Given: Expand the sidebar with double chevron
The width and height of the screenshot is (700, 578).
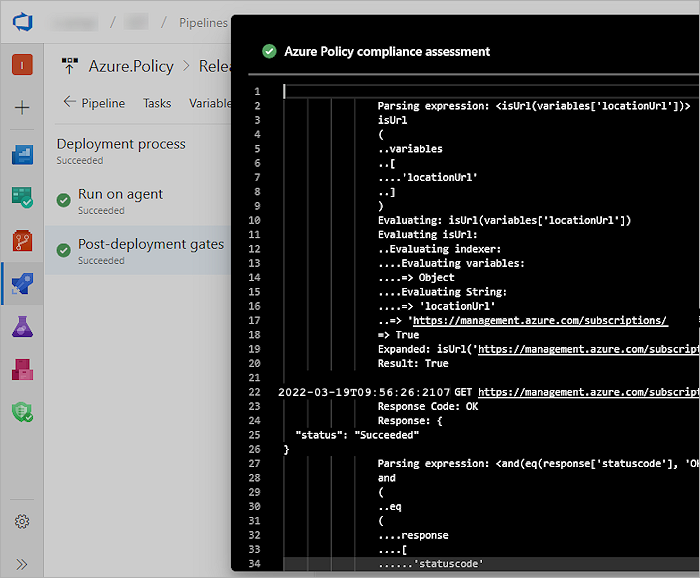Looking at the screenshot, I should point(22,564).
